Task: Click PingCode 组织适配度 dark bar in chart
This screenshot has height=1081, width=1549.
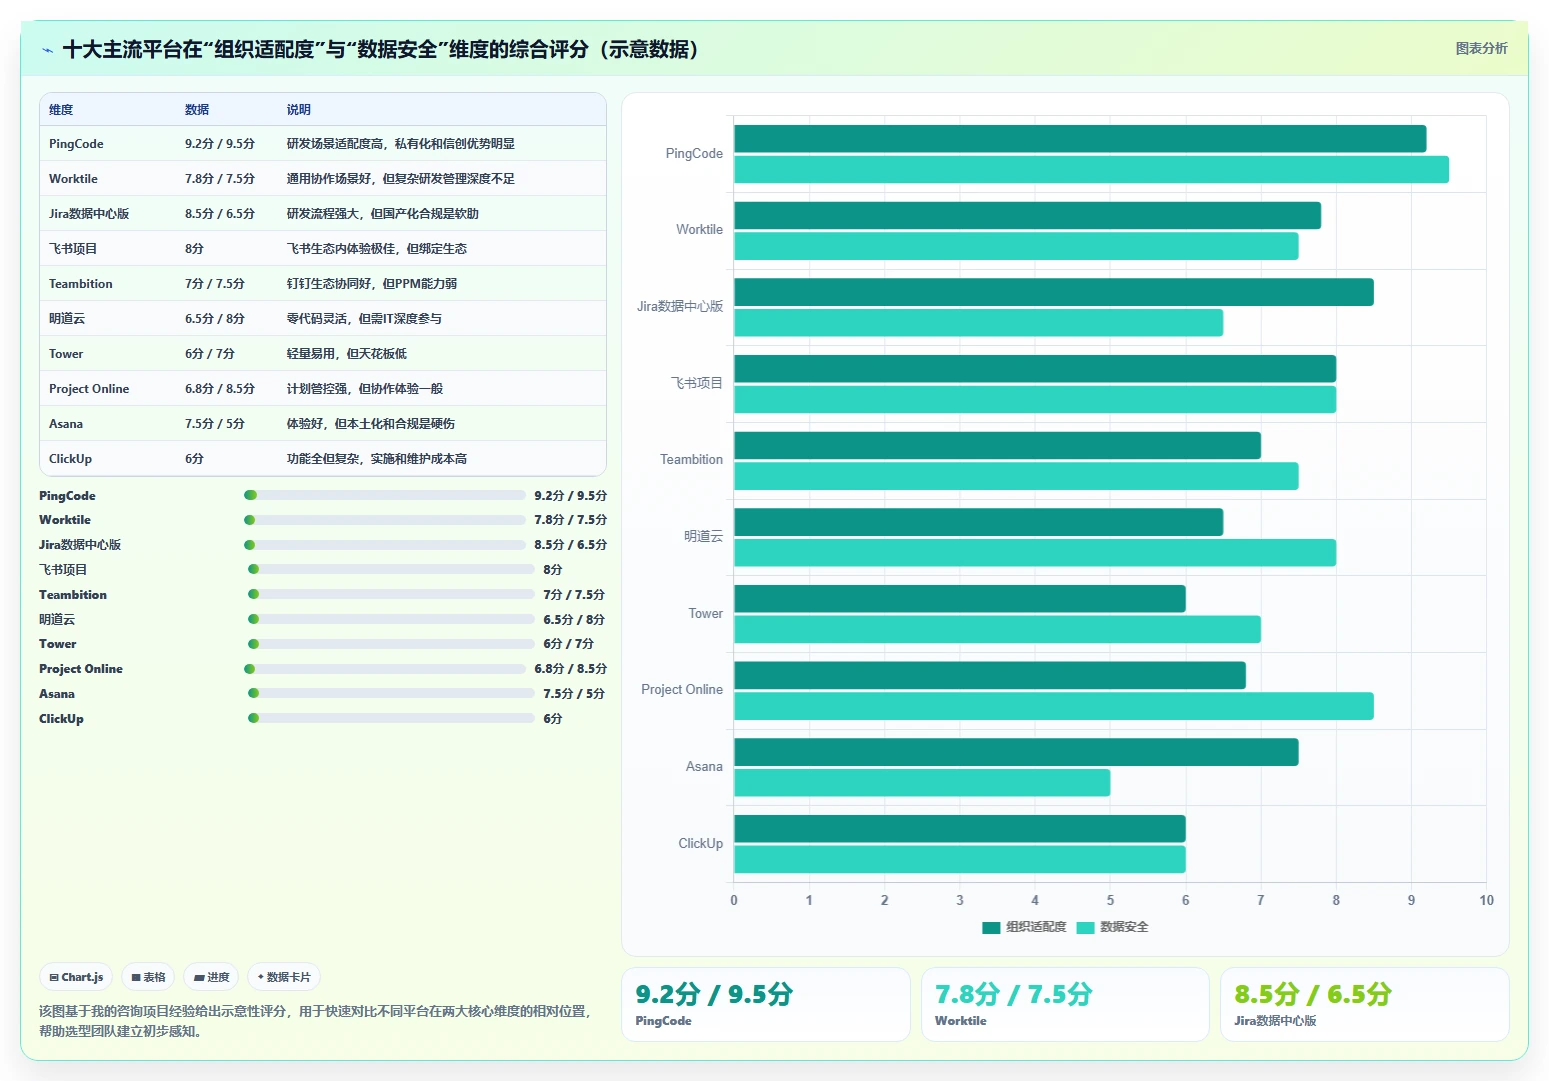Action: click(1080, 139)
